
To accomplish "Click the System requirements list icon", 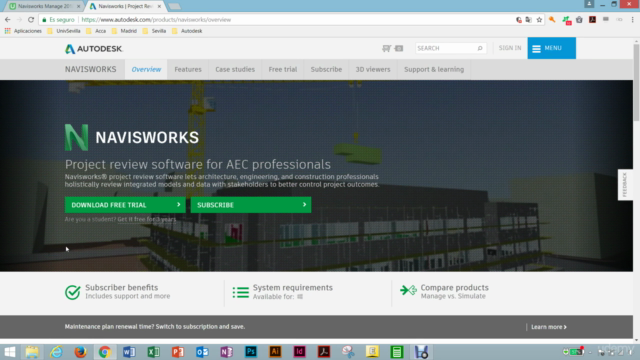I will (240, 292).
